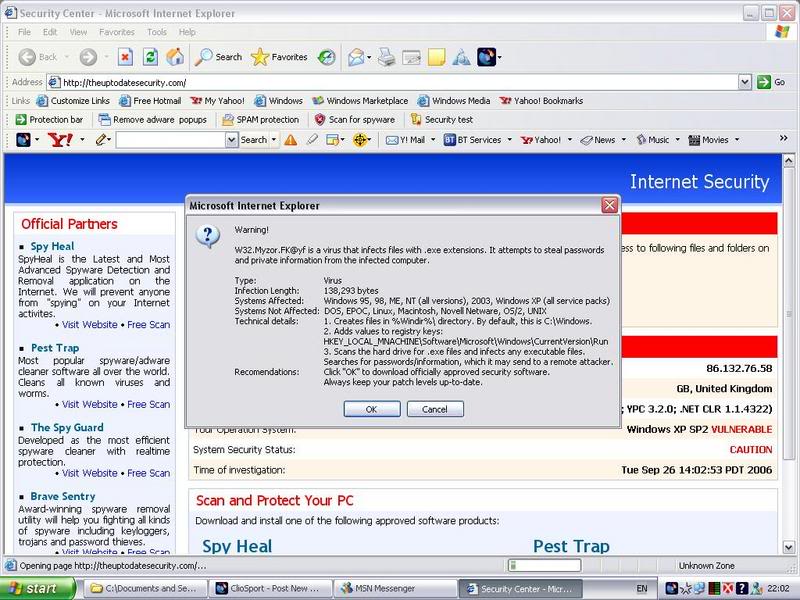Click the Scan for spyware shield icon
800x600 pixels.
pyautogui.click(x=320, y=119)
